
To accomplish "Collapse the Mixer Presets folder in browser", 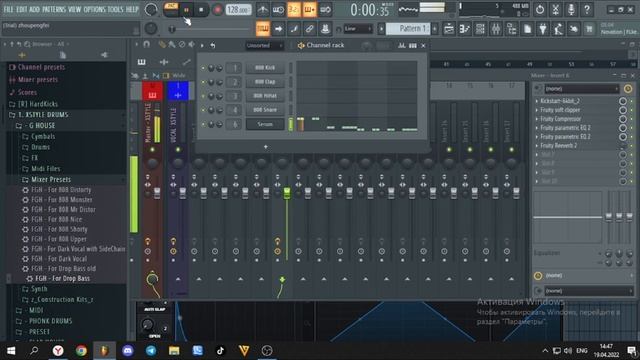I will (x=46, y=180).
